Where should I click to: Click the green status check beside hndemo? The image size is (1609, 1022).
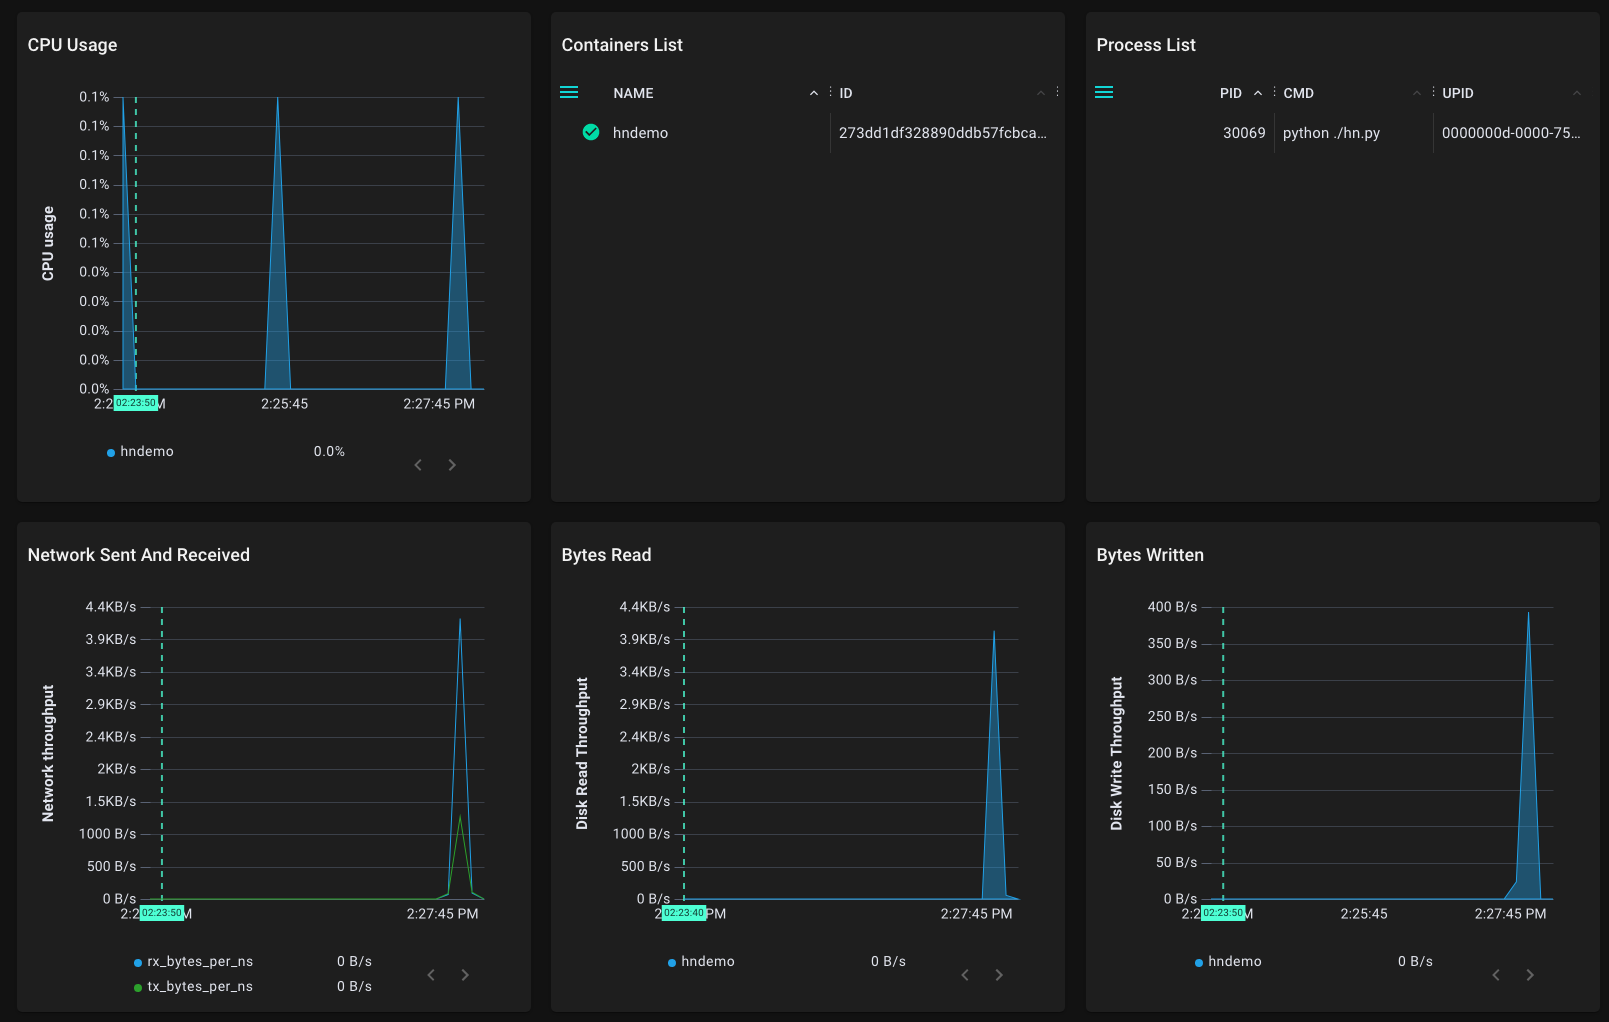pos(590,131)
